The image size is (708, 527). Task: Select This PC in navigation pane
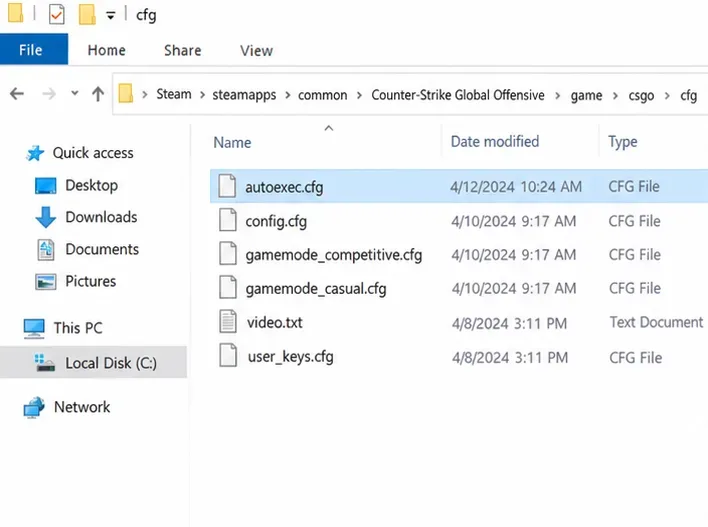pos(78,327)
